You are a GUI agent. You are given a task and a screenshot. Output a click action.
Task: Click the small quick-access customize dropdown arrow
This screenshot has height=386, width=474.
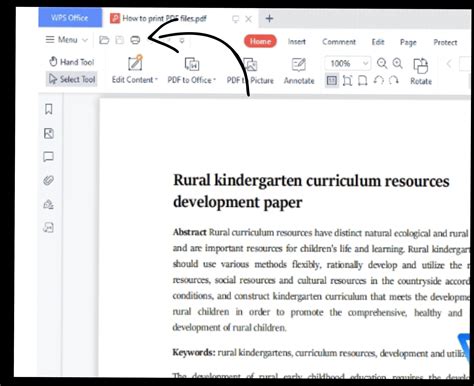pyautogui.click(x=182, y=41)
